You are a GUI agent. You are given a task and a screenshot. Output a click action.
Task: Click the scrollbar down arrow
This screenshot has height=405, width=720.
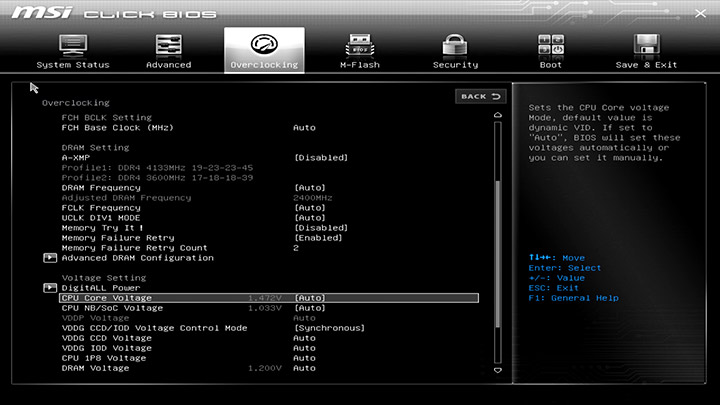coord(497,370)
